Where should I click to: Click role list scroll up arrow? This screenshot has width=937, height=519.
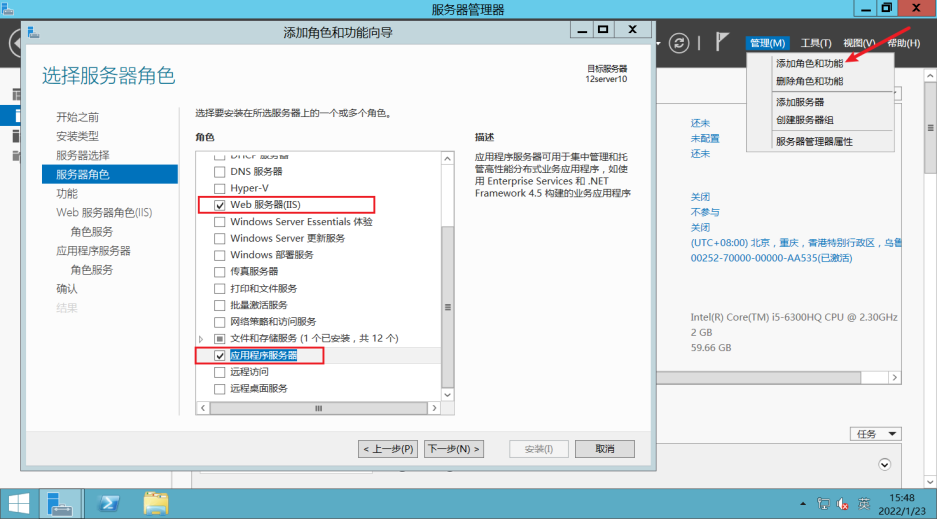pyautogui.click(x=447, y=158)
